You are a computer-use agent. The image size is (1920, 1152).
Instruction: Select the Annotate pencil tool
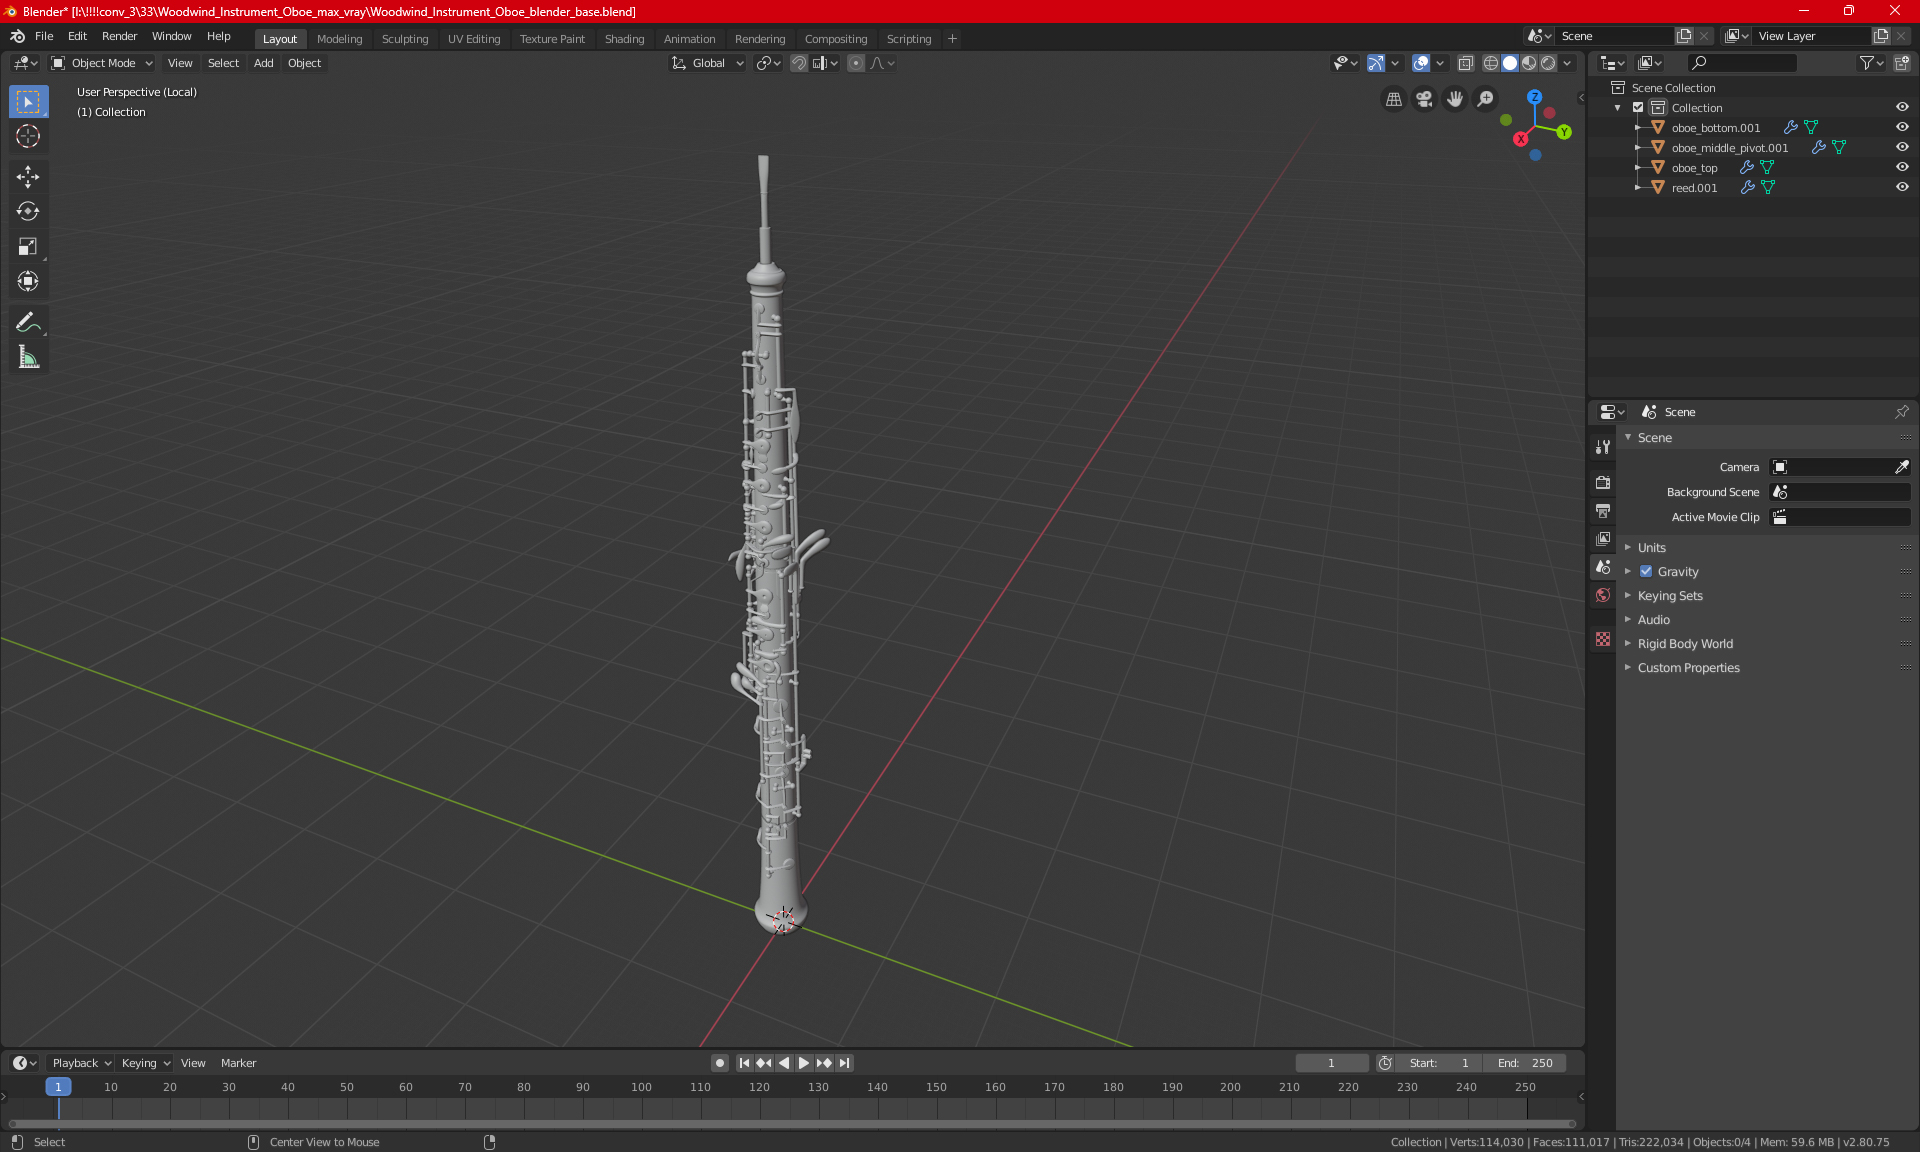[x=28, y=322]
